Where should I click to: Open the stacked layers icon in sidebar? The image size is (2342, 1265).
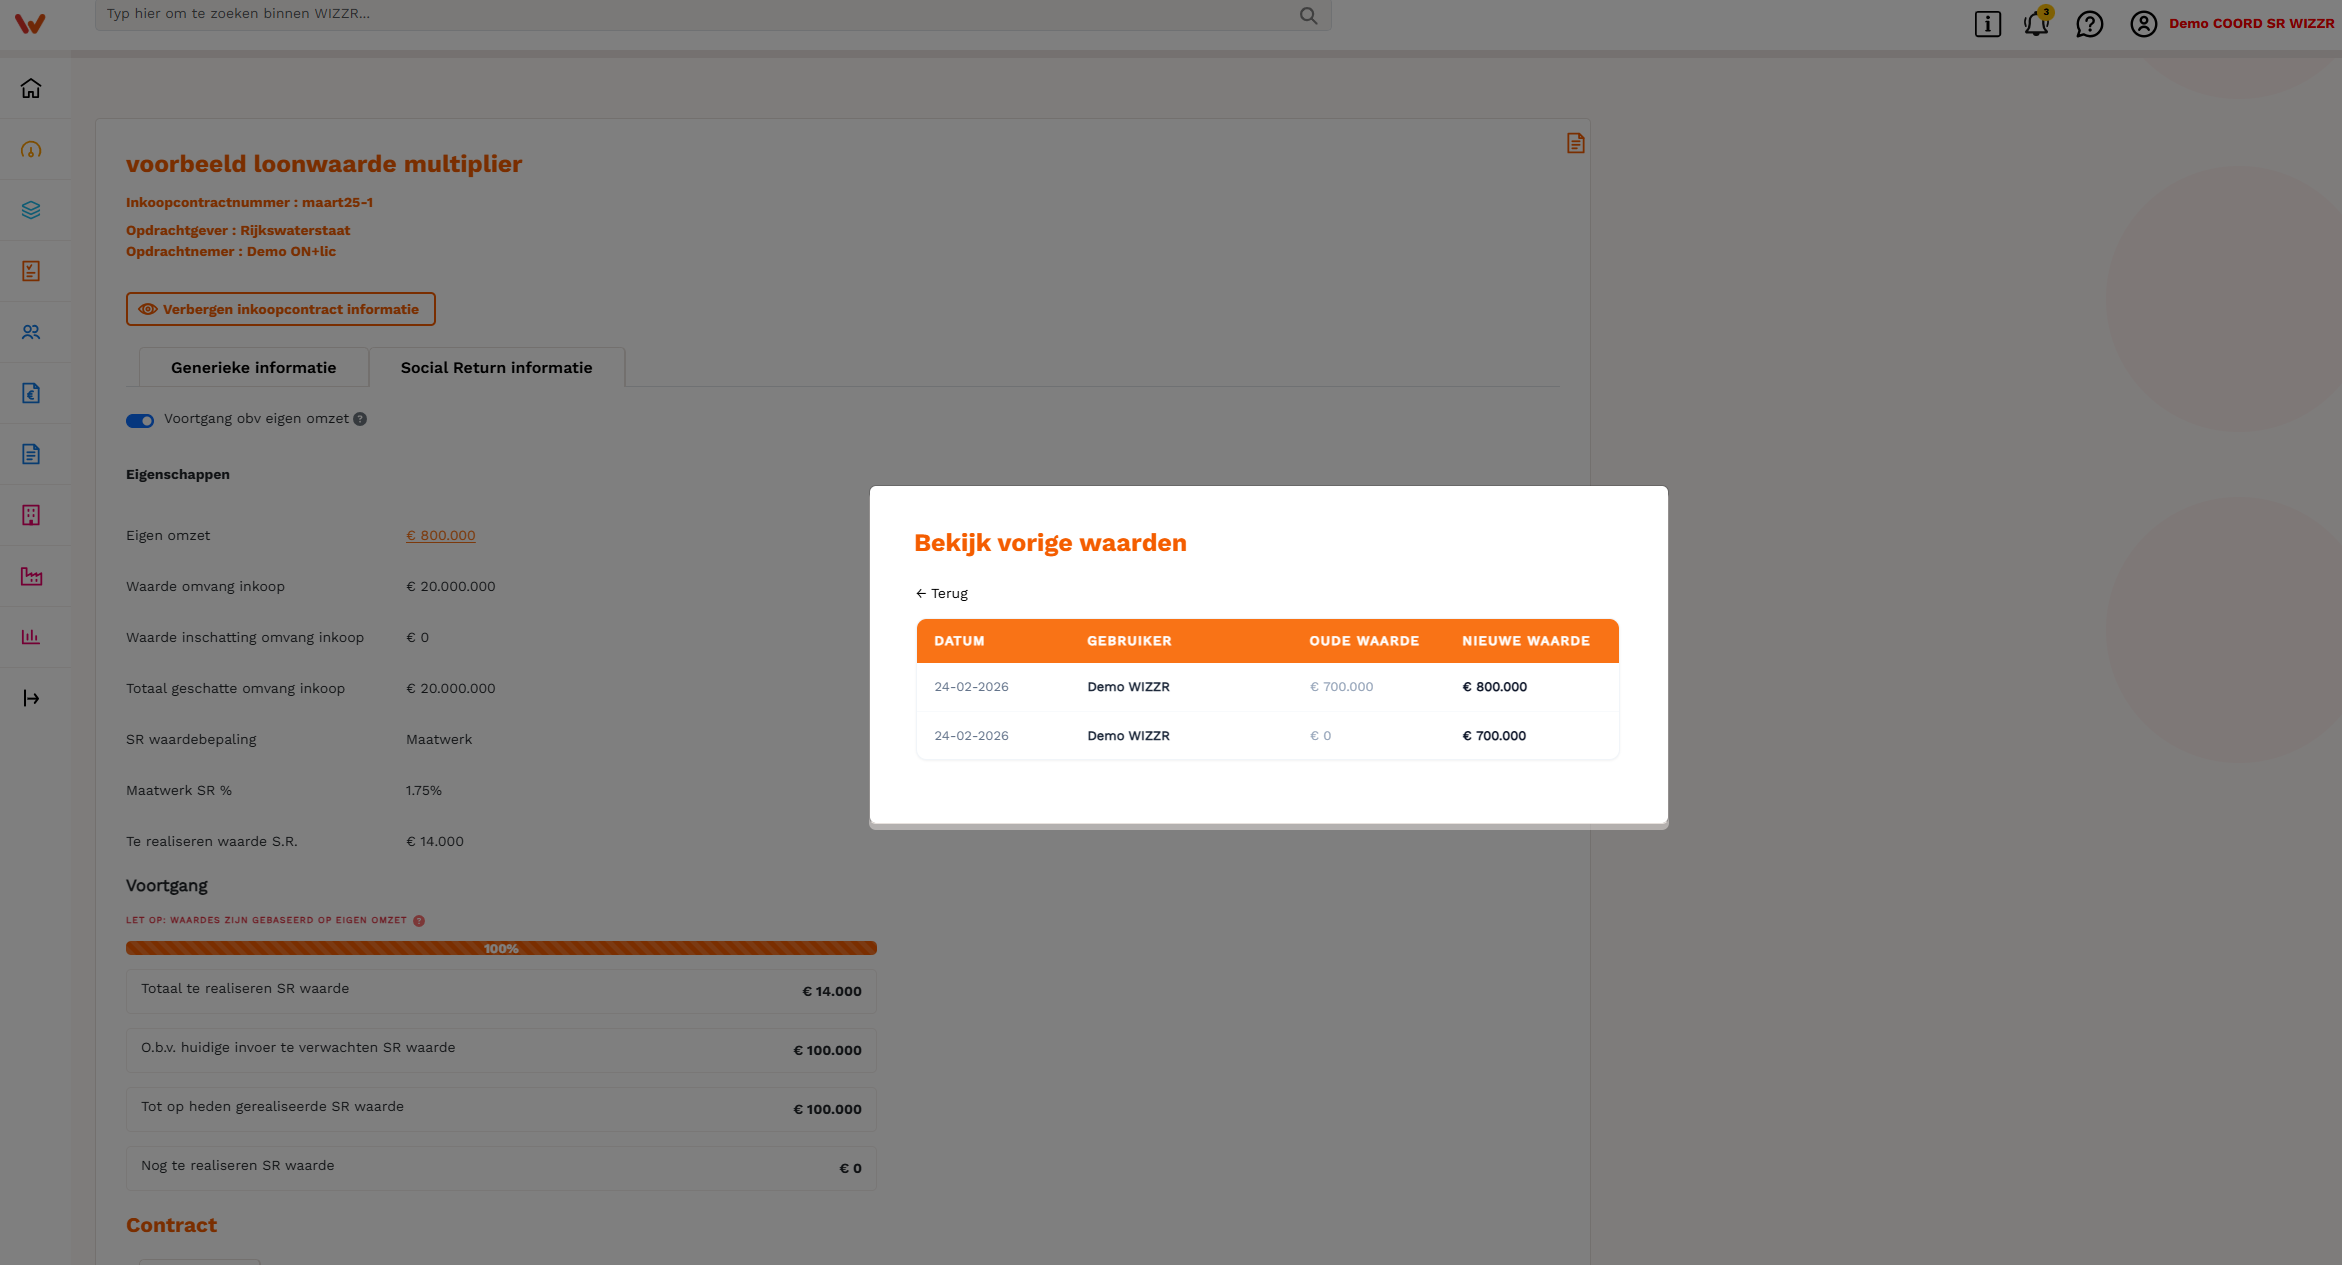click(31, 211)
